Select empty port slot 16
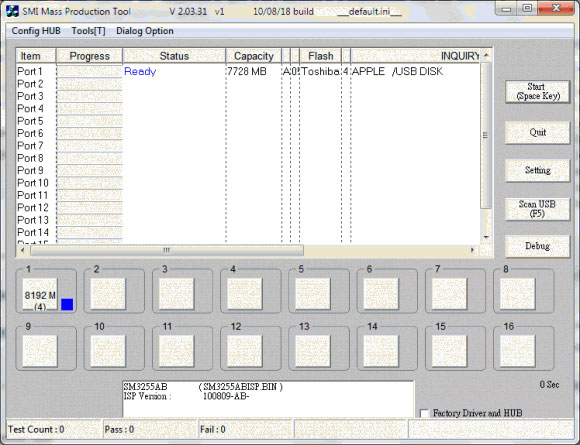The height and width of the screenshot is (445, 580). pyautogui.click(x=517, y=351)
